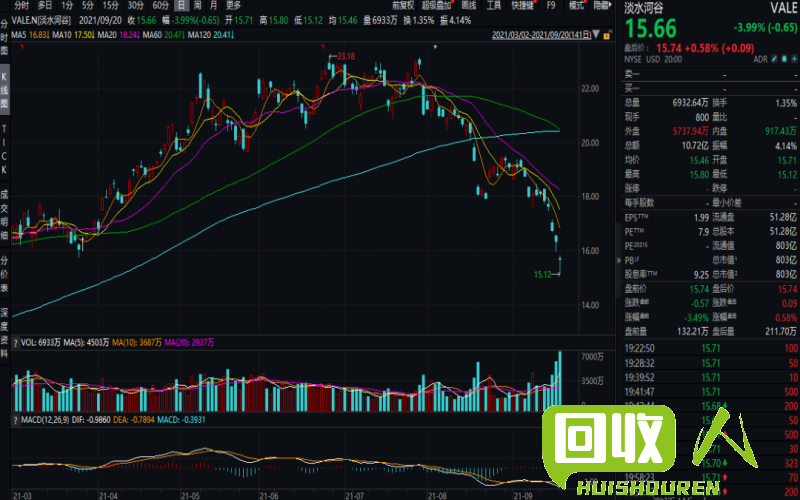This screenshot has height=500, width=800.
Task: Click the 总额 10.72亿 value
Action: [695, 145]
